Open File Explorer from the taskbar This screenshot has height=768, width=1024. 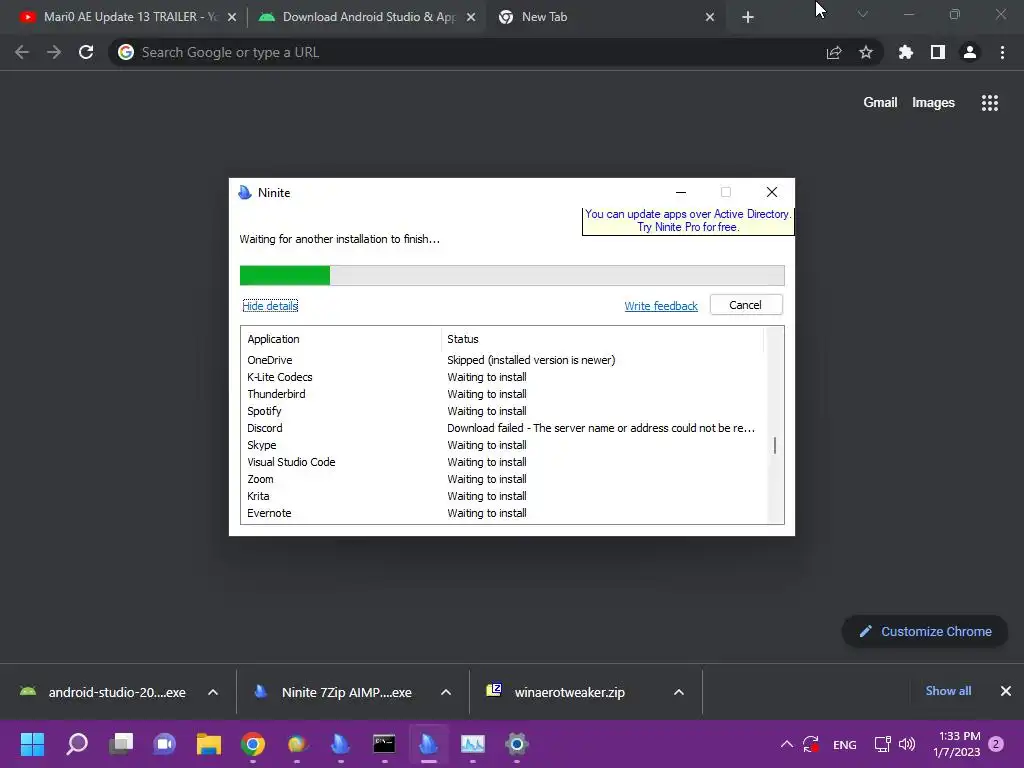click(209, 744)
